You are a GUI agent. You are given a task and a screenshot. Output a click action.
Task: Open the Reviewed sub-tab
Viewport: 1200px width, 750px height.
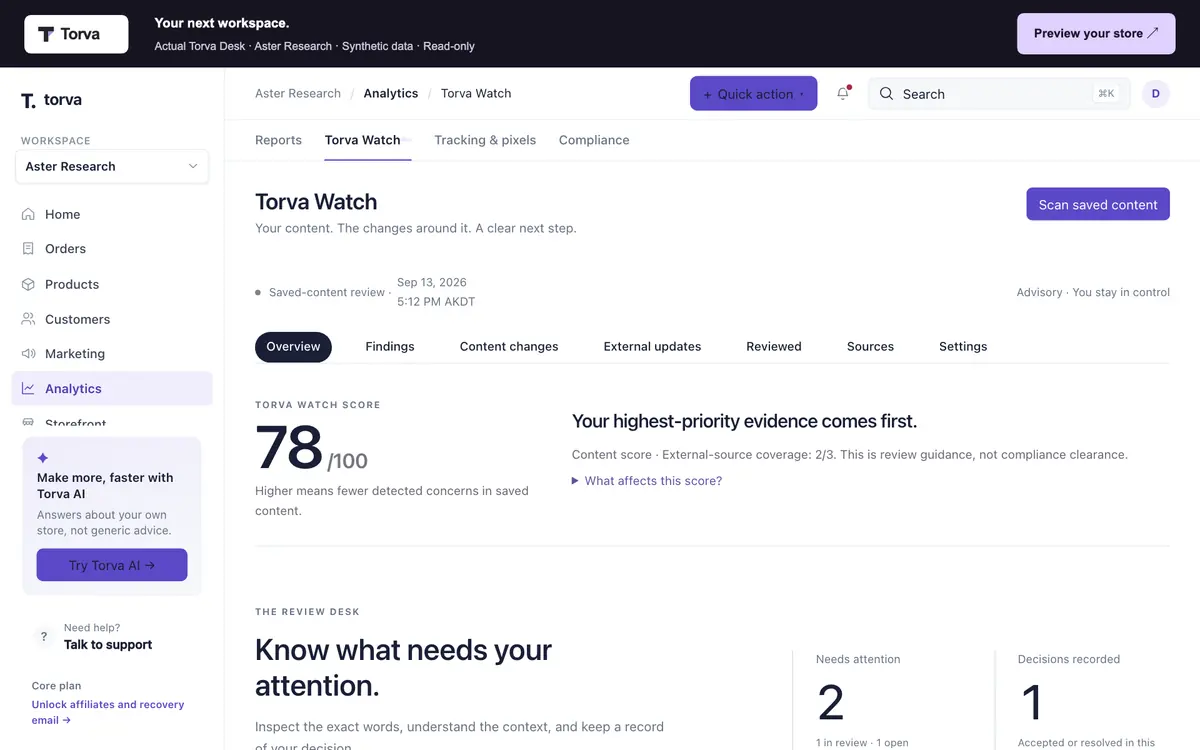tap(774, 346)
